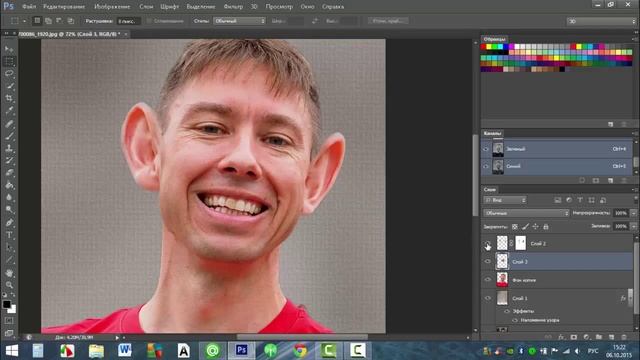
Task: Click the Слои panel tab
Action: point(489,190)
